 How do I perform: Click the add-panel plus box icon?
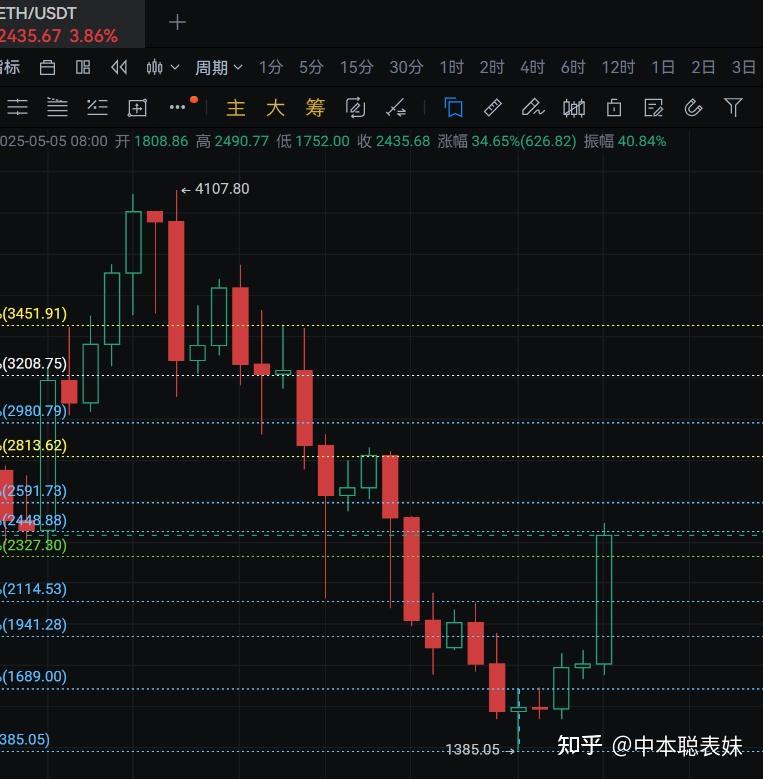[x=137, y=108]
